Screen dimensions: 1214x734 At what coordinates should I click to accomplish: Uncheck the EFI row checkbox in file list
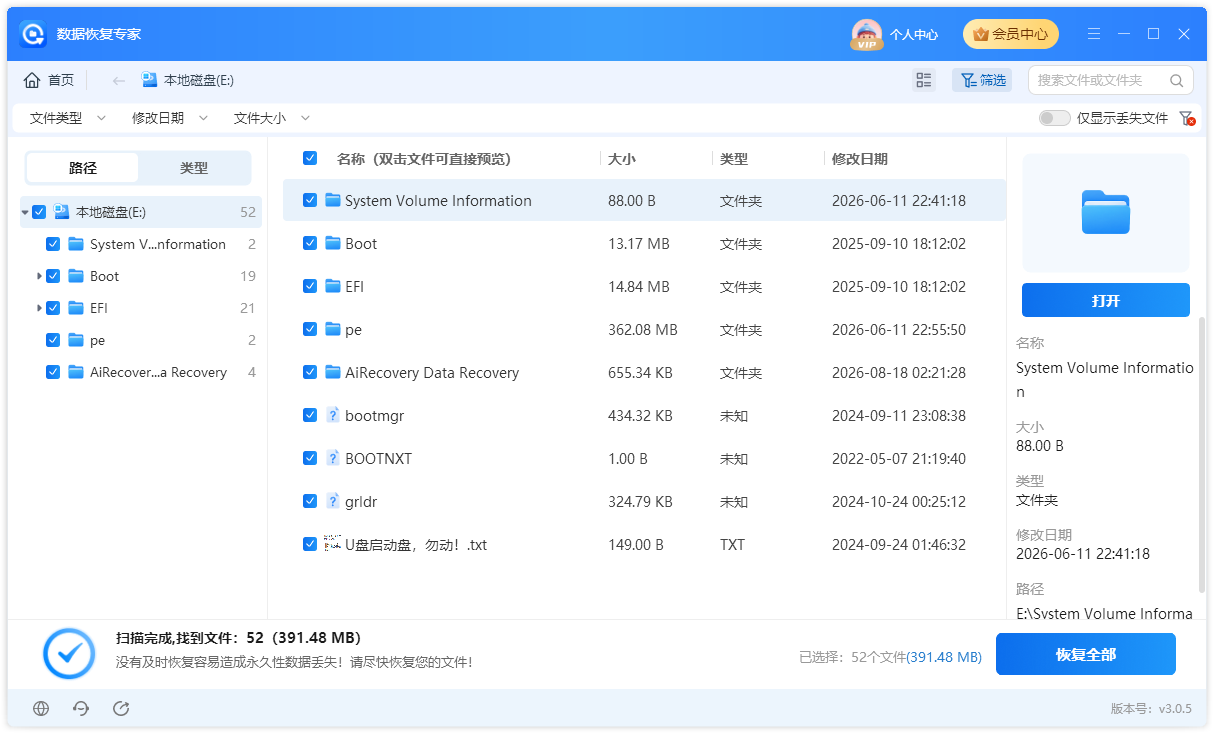[310, 286]
